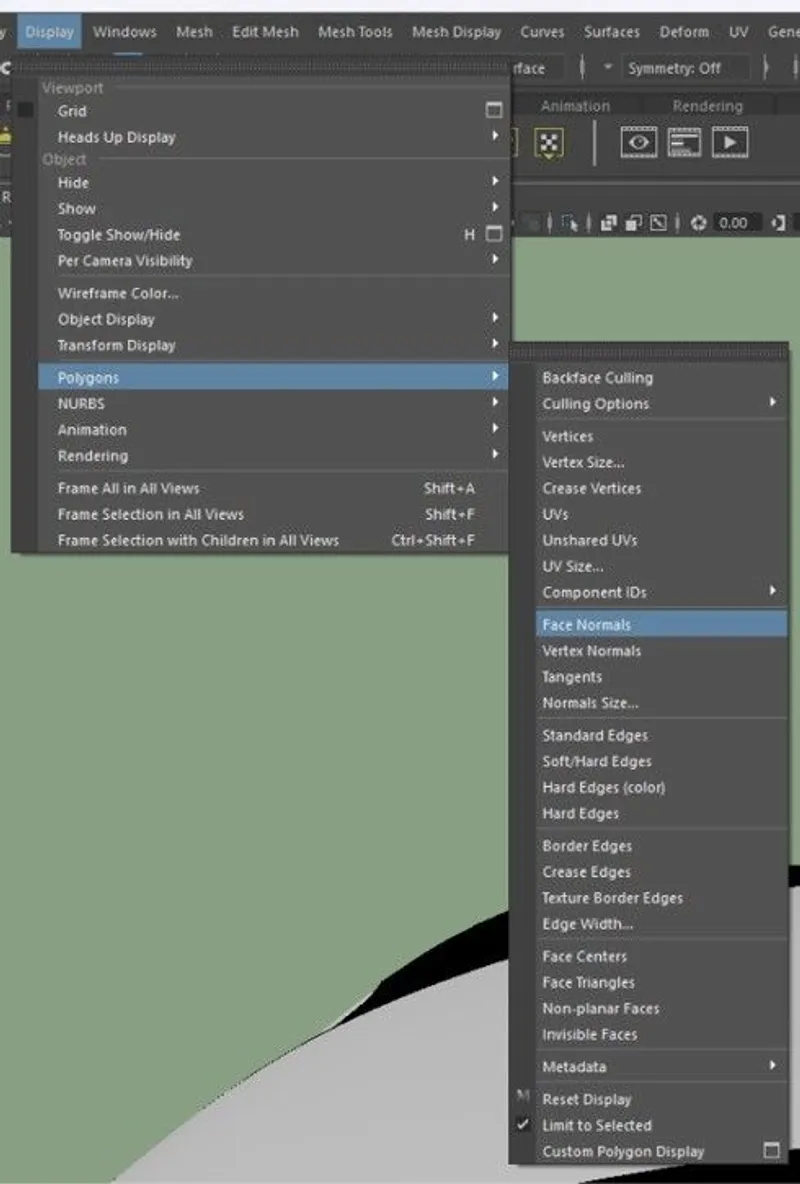Click the crosshair icon beside the 0.00 field
The image size is (800, 1184).
click(x=698, y=222)
